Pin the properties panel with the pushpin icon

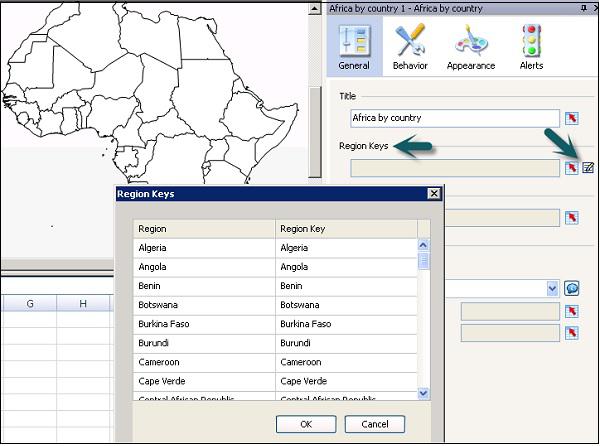(579, 8)
